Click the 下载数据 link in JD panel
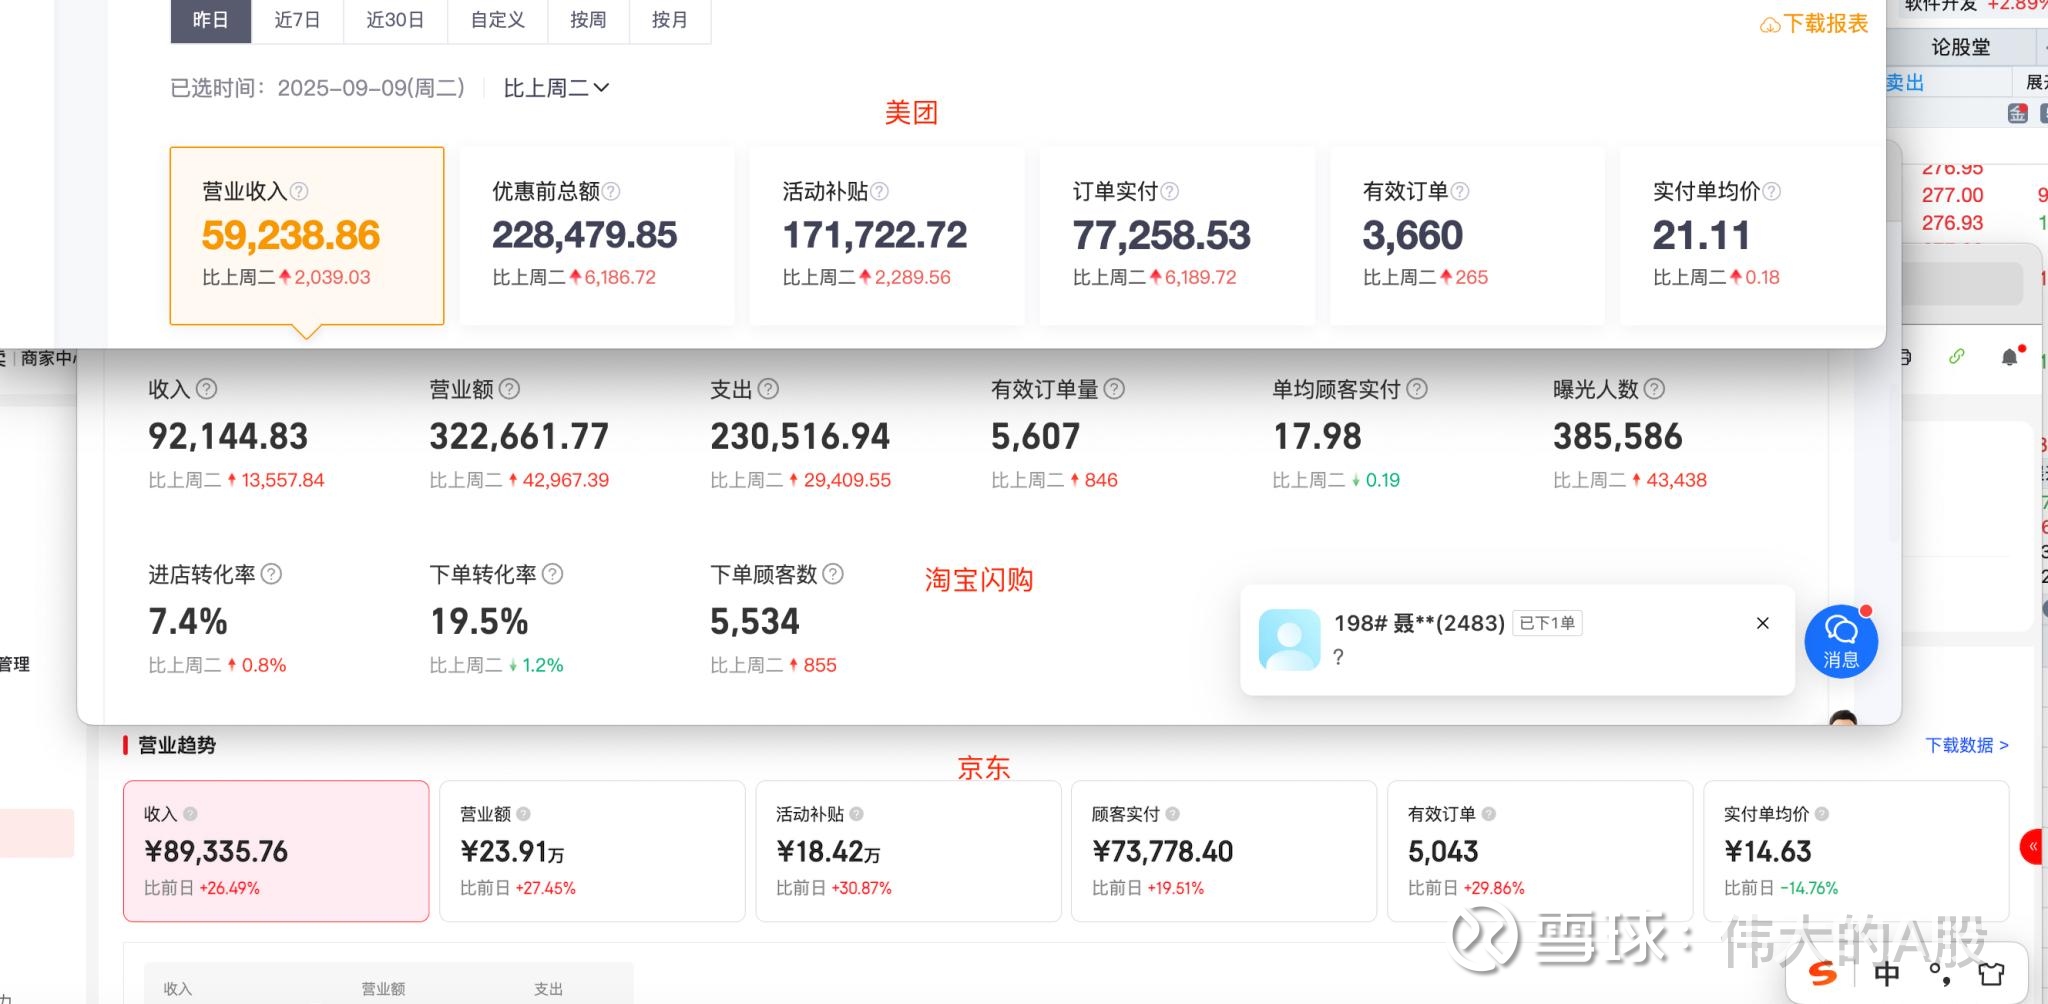This screenshot has width=2048, height=1004. (1966, 745)
